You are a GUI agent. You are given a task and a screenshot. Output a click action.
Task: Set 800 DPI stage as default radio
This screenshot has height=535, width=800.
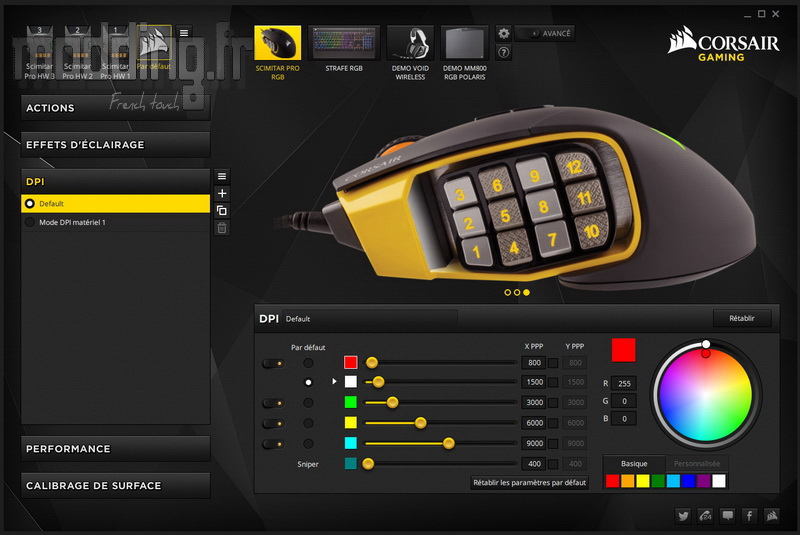(308, 363)
